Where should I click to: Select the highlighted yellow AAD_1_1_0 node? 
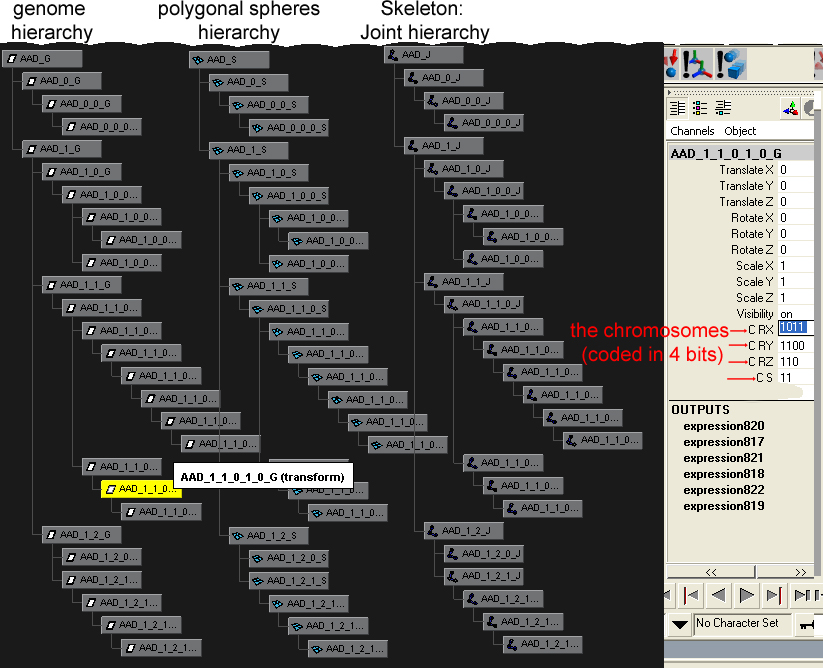(x=141, y=489)
